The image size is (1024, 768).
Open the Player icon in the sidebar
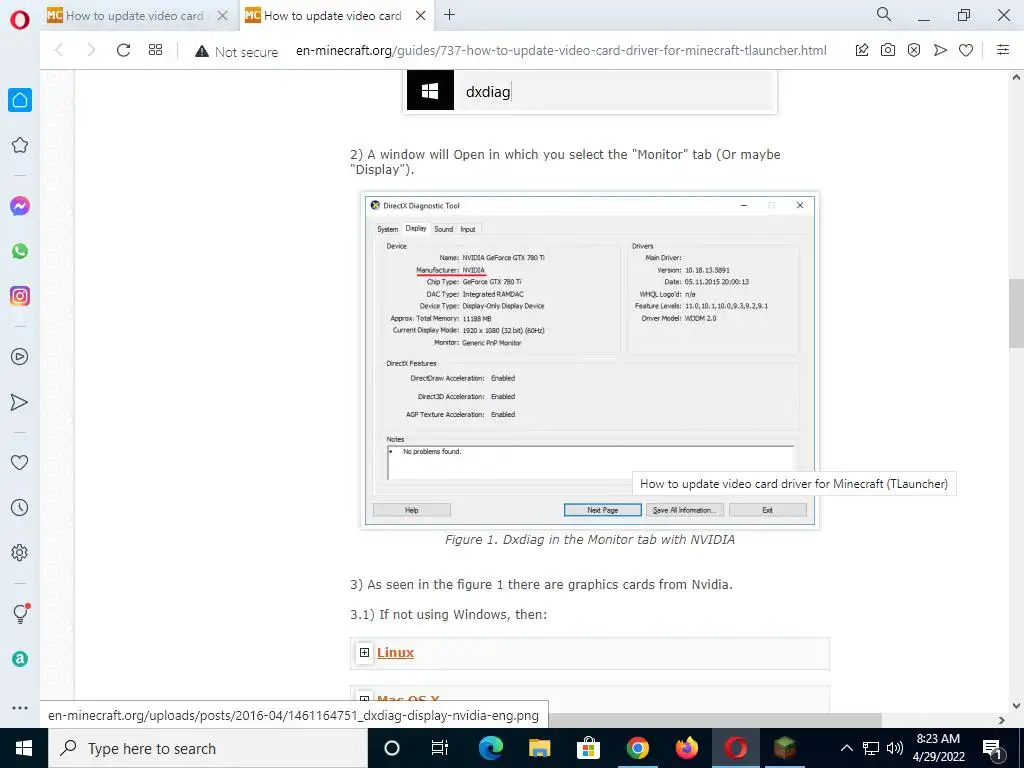[x=20, y=357]
